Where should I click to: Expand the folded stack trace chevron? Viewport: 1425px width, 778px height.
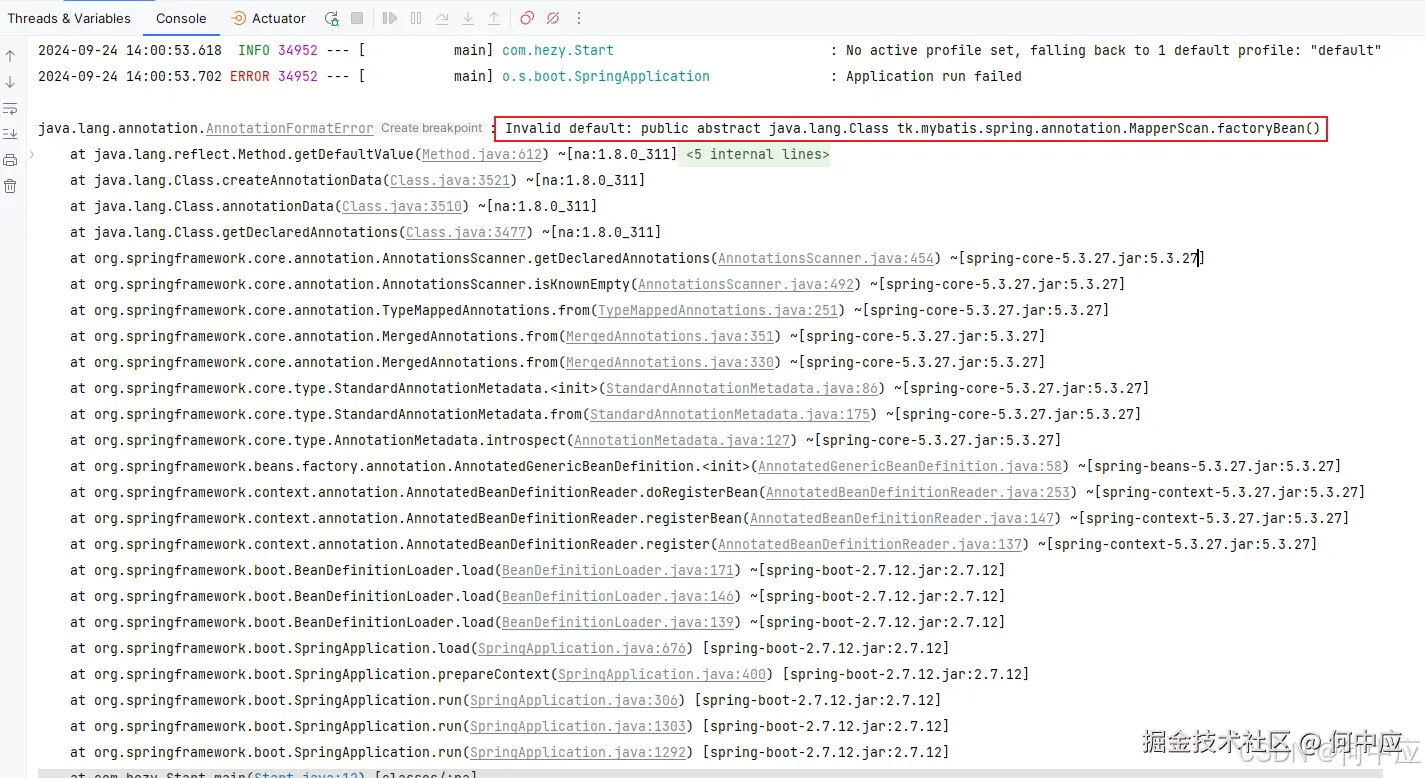tap(32, 154)
